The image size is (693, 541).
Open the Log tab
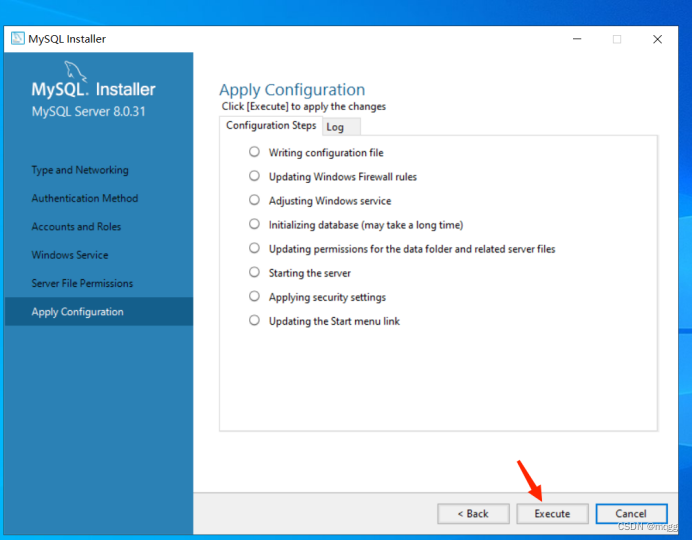coord(341,127)
